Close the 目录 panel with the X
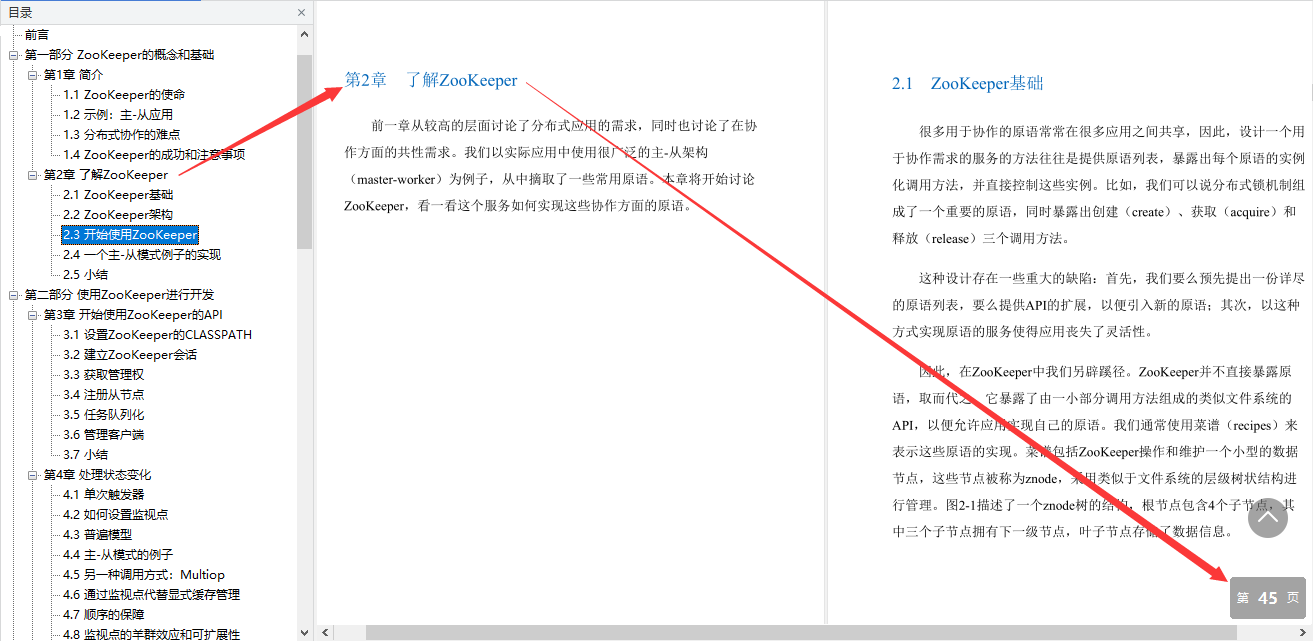1313x641 pixels. tap(302, 13)
